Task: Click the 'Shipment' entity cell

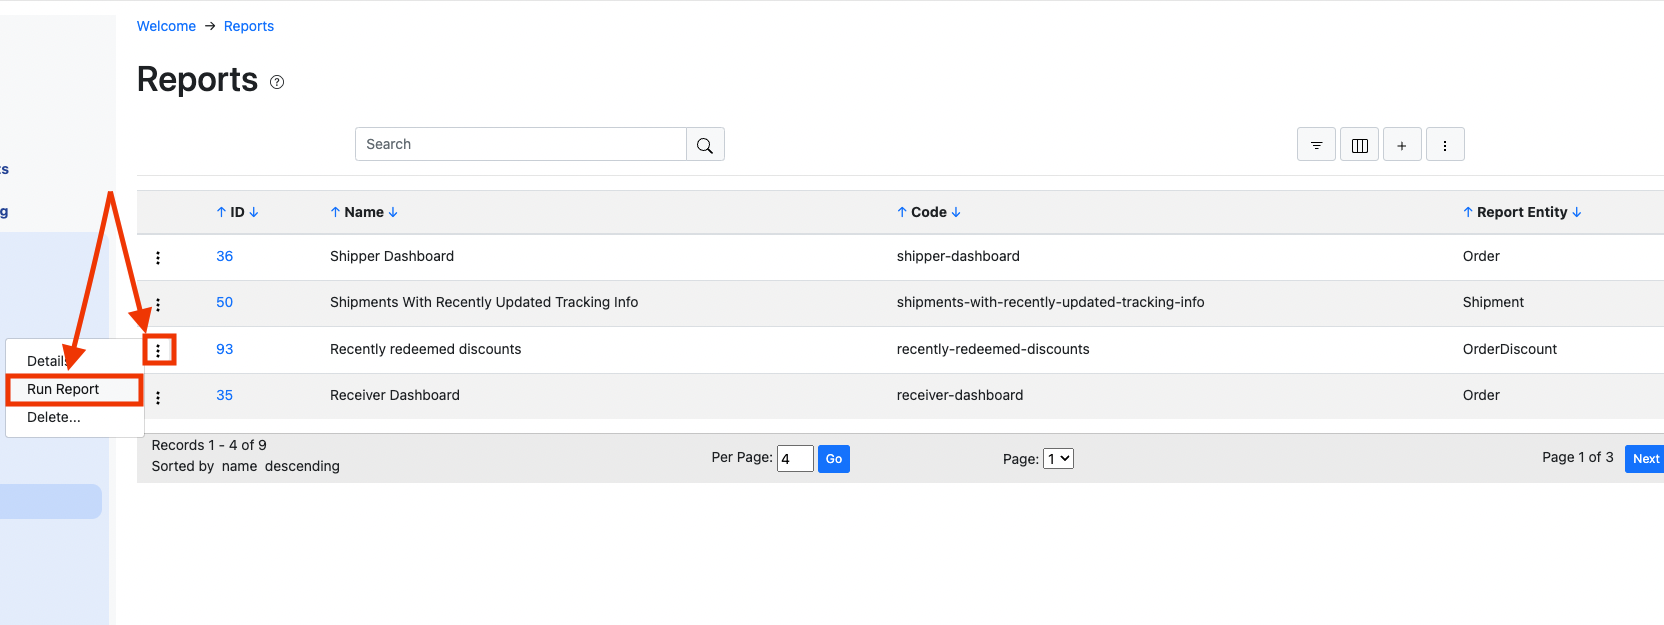Action: [1493, 302]
